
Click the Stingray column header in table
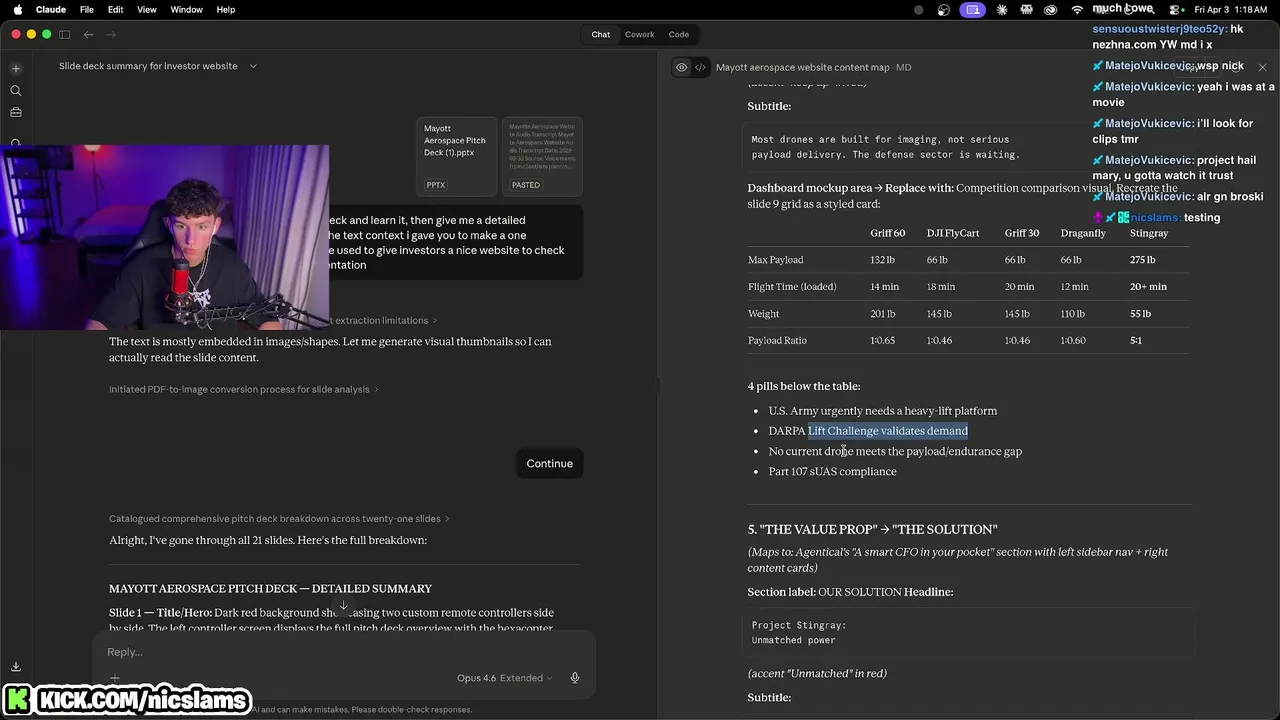click(x=1149, y=233)
